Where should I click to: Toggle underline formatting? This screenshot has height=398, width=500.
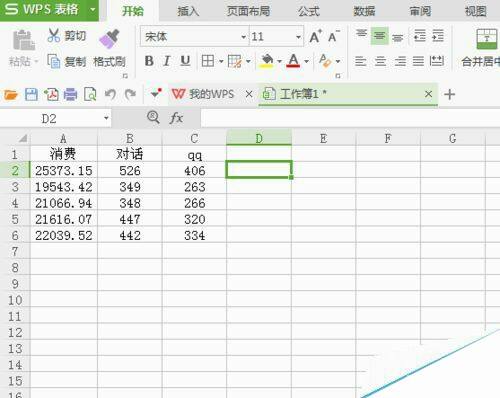point(185,61)
